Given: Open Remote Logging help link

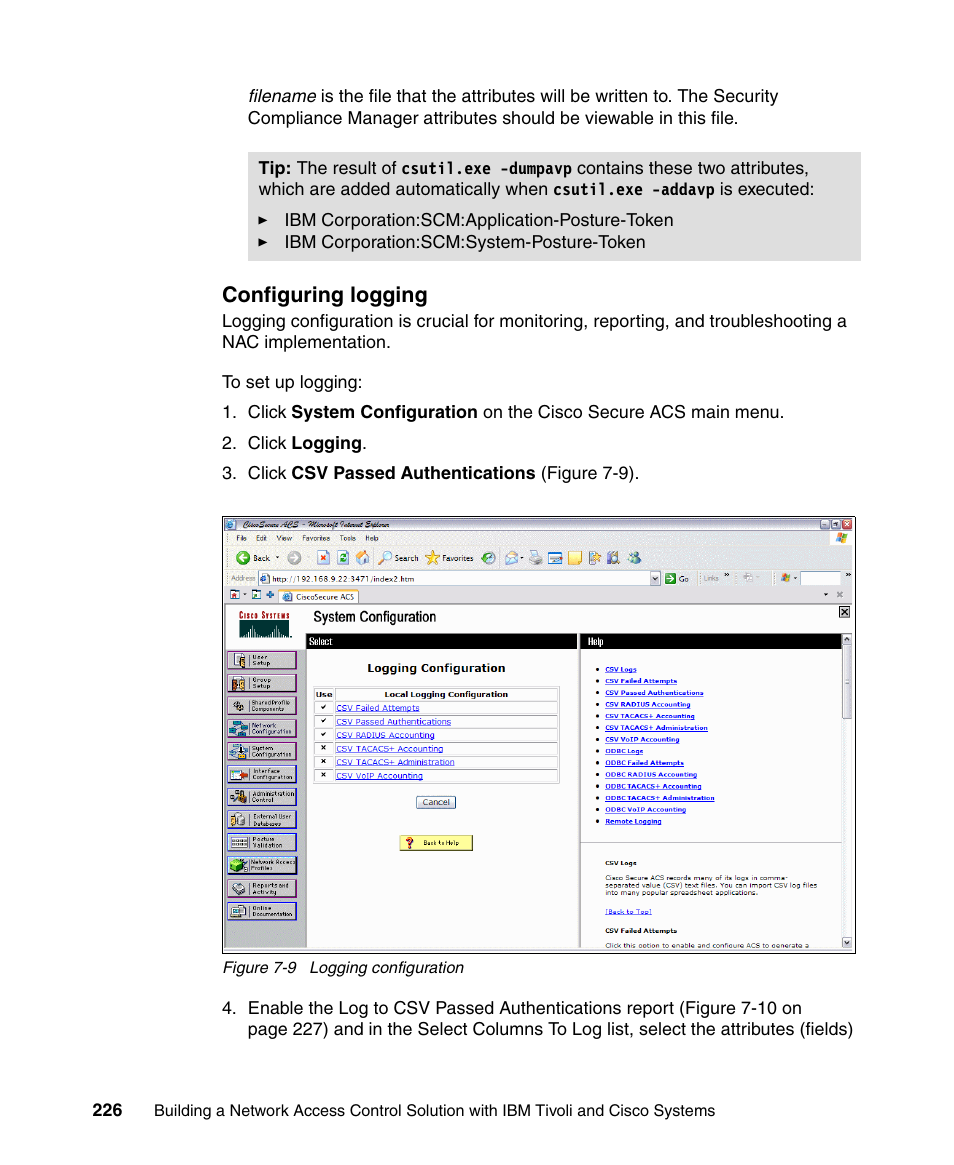Looking at the screenshot, I should tap(633, 822).
